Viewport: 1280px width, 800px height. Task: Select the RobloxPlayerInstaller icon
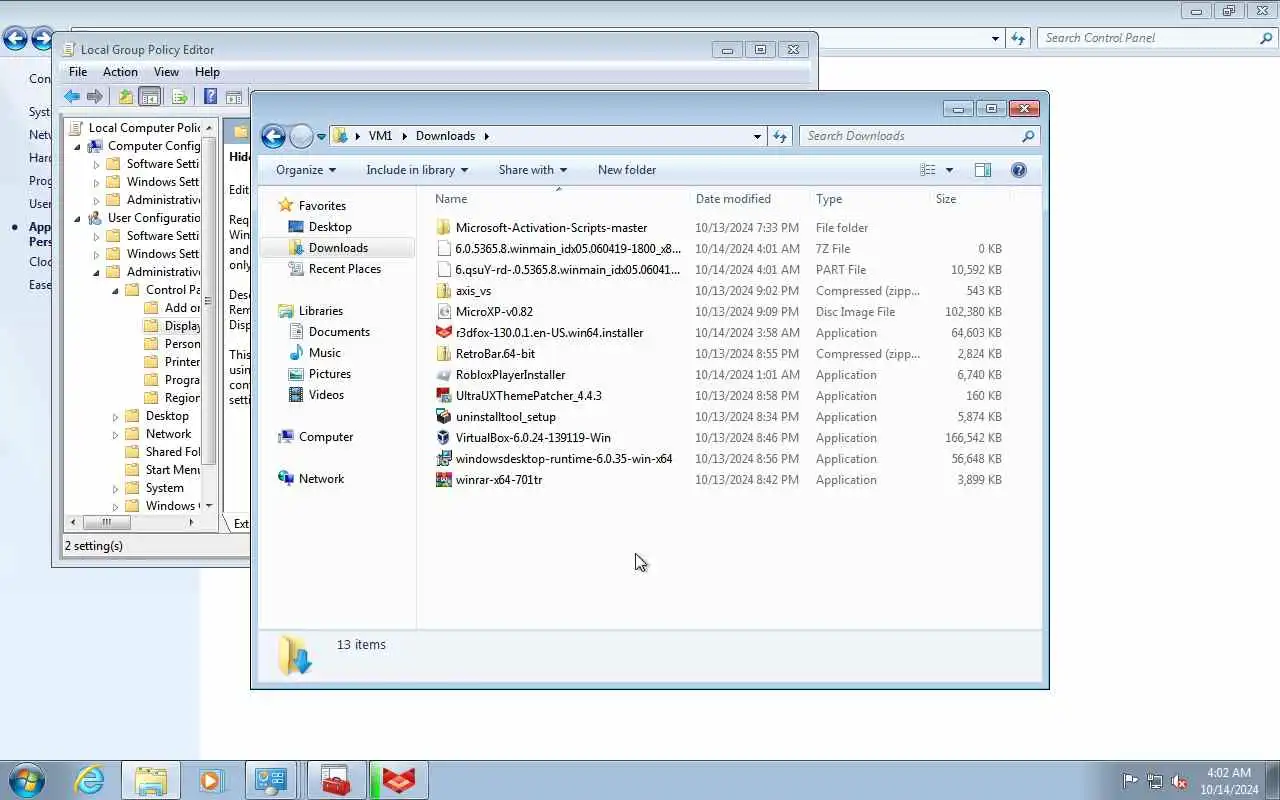point(444,375)
